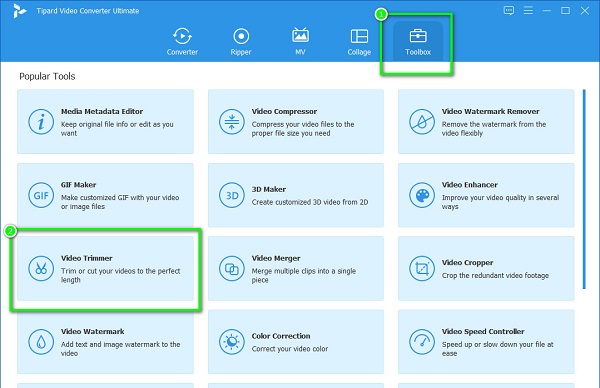The height and width of the screenshot is (388, 600).
Task: Click the Video Cropper icon
Action: coord(422,269)
